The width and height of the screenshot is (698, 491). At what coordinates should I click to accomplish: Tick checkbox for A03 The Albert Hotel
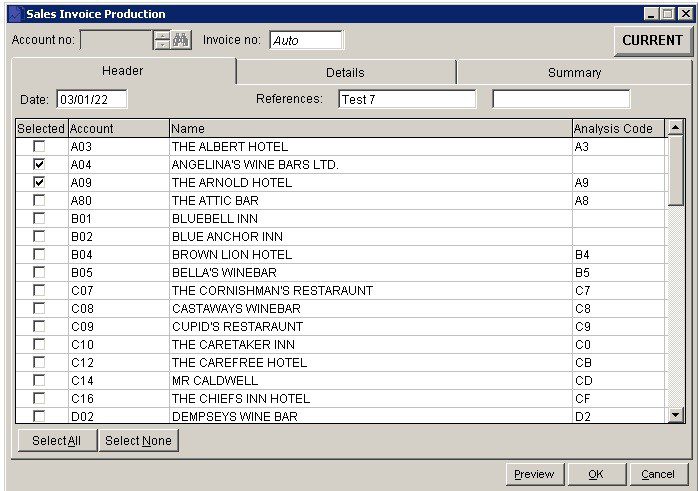pyautogui.click(x=39, y=146)
